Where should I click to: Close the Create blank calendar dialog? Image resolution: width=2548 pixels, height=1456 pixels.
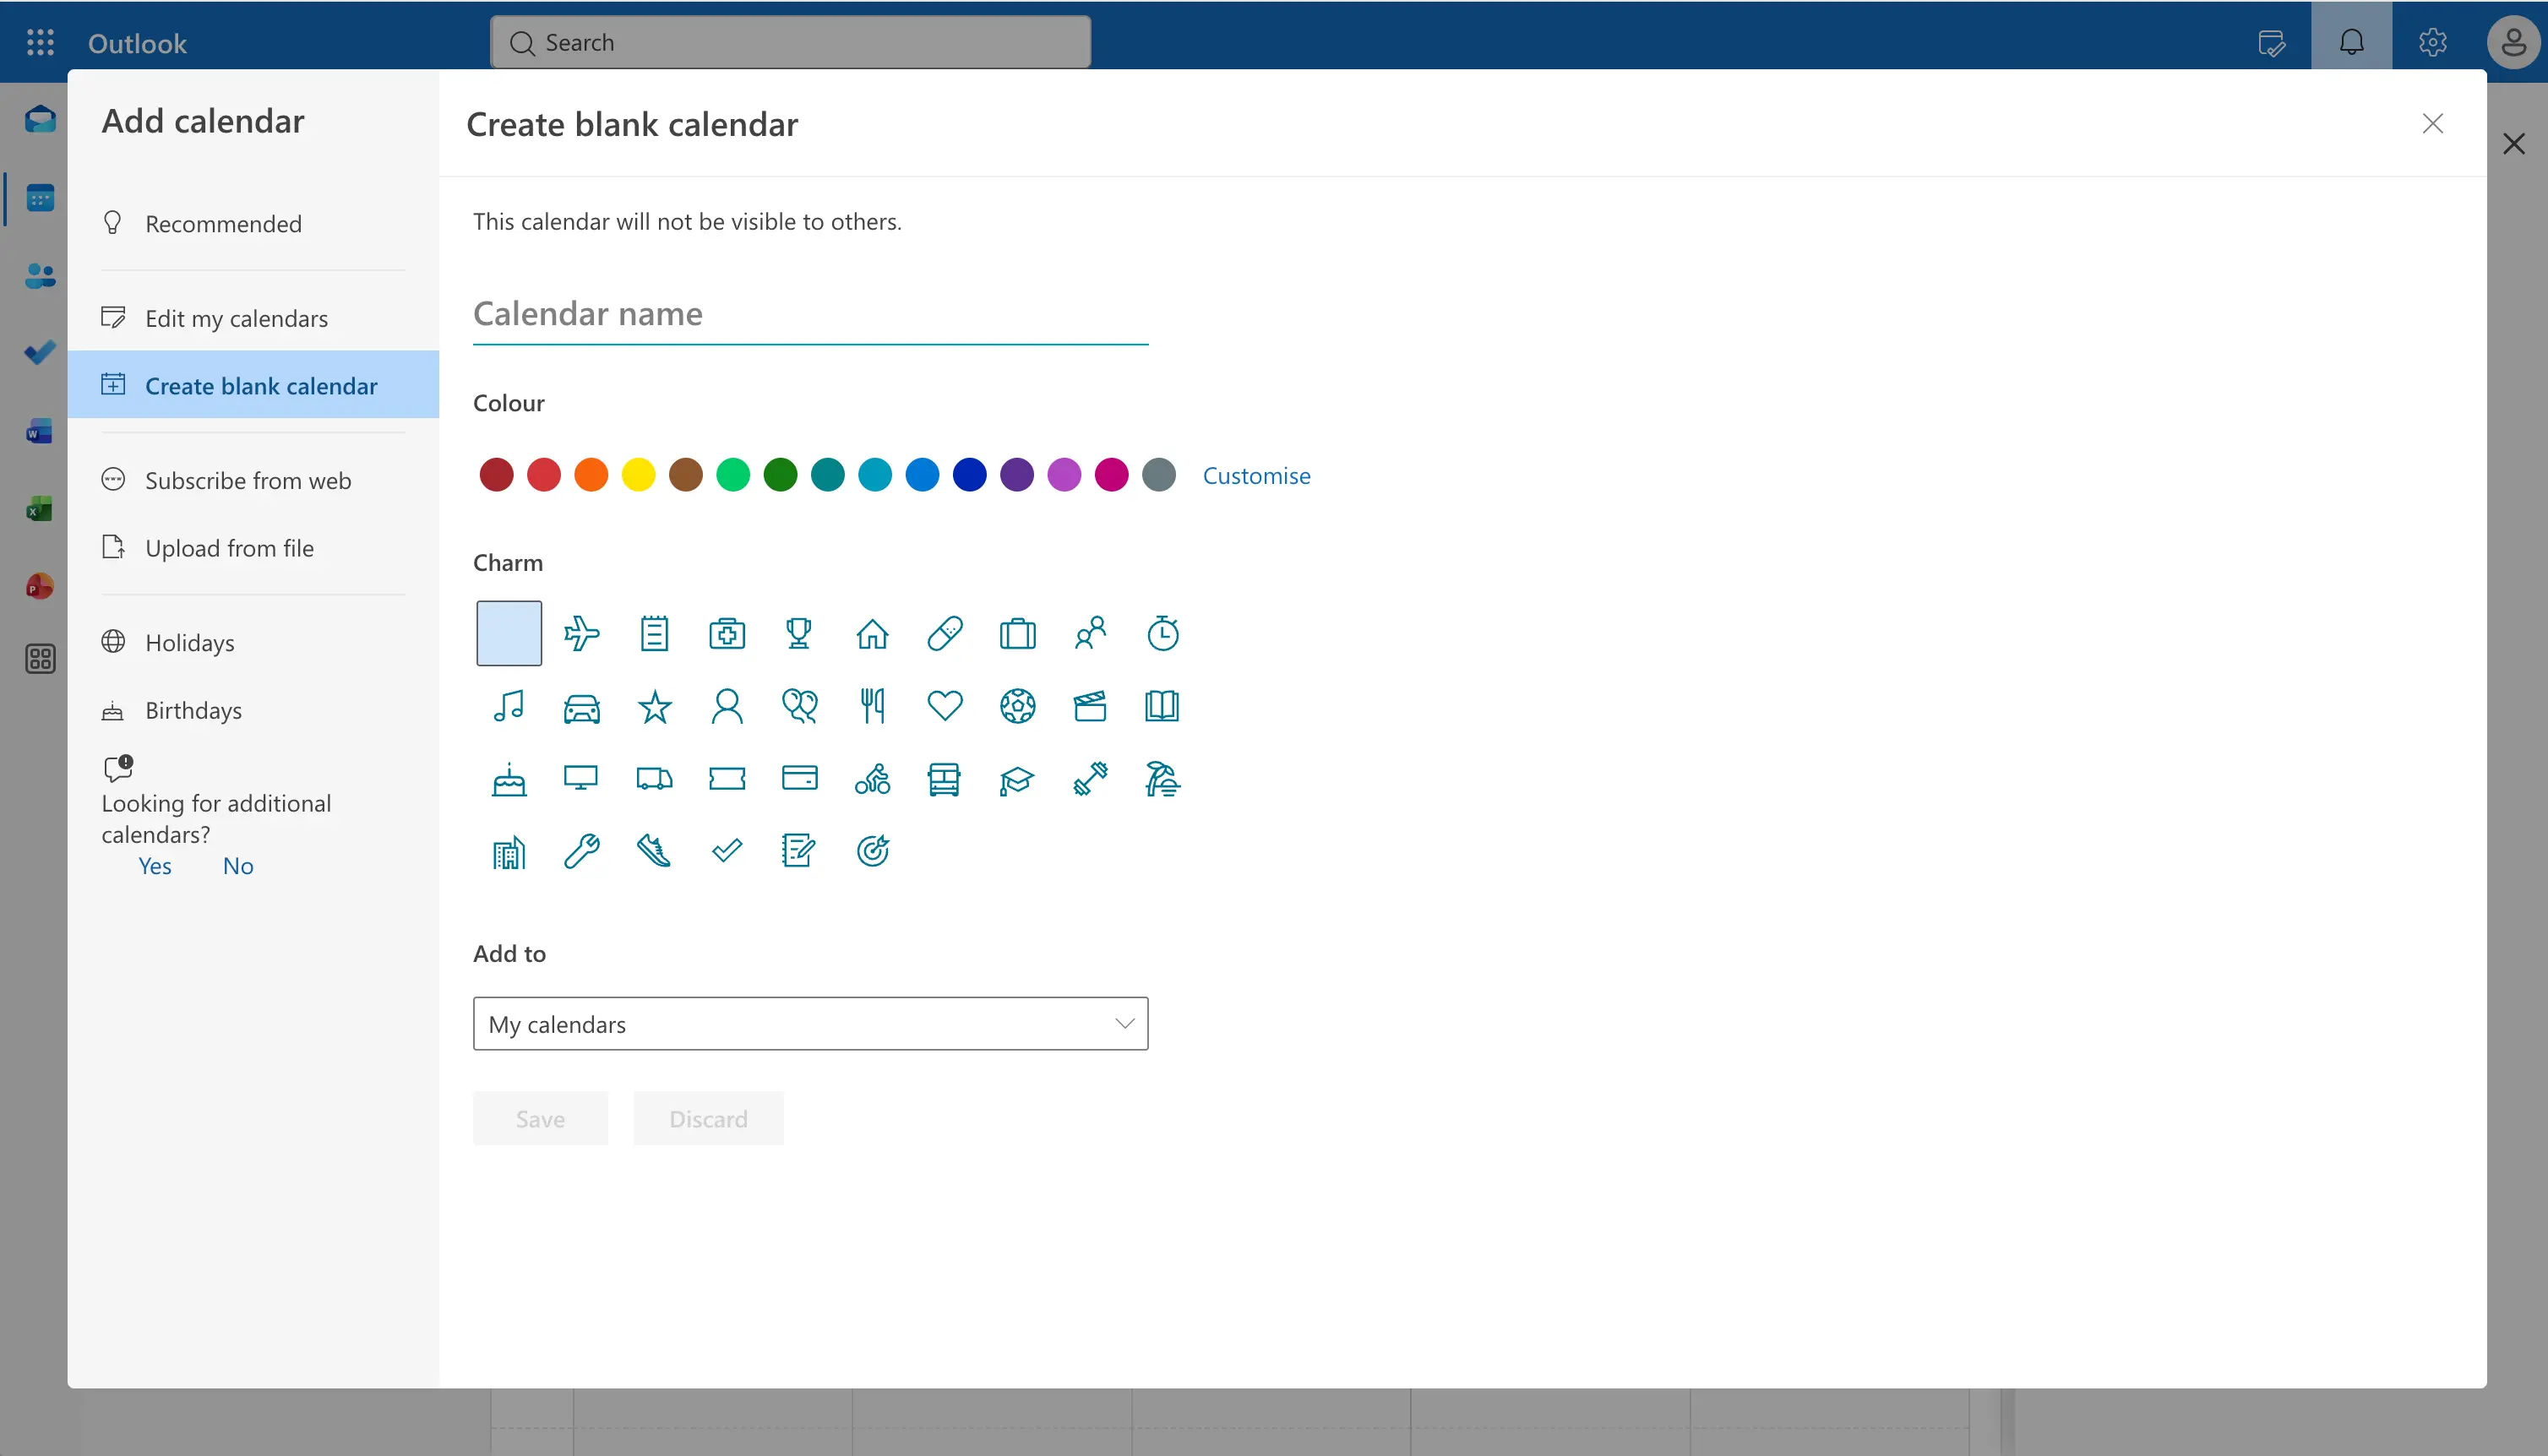2432,123
